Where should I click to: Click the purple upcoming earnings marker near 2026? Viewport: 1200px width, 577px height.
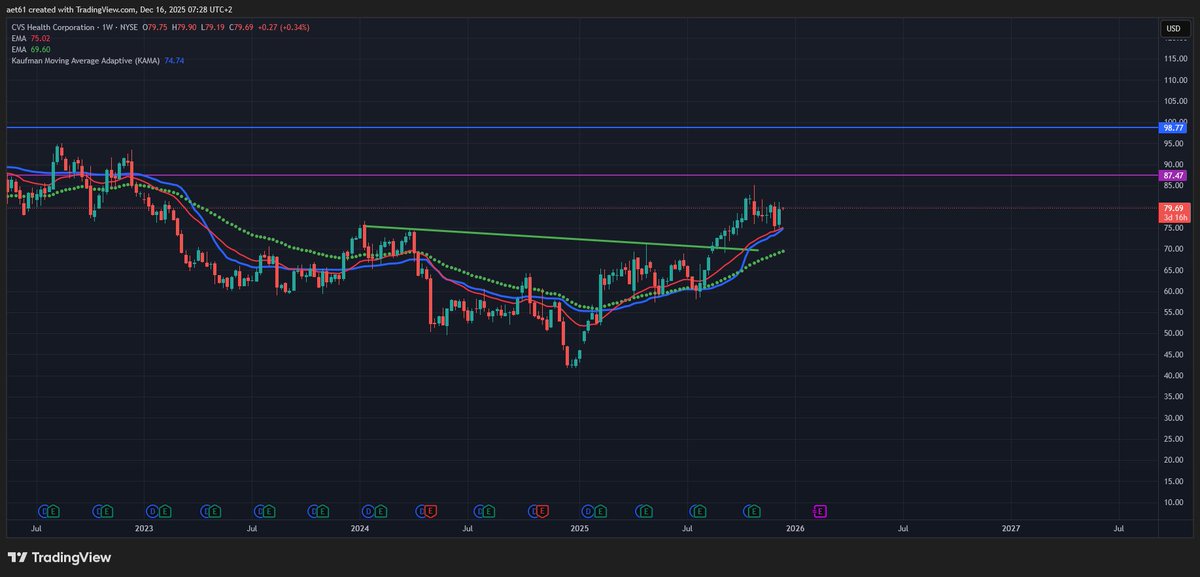pyautogui.click(x=819, y=511)
